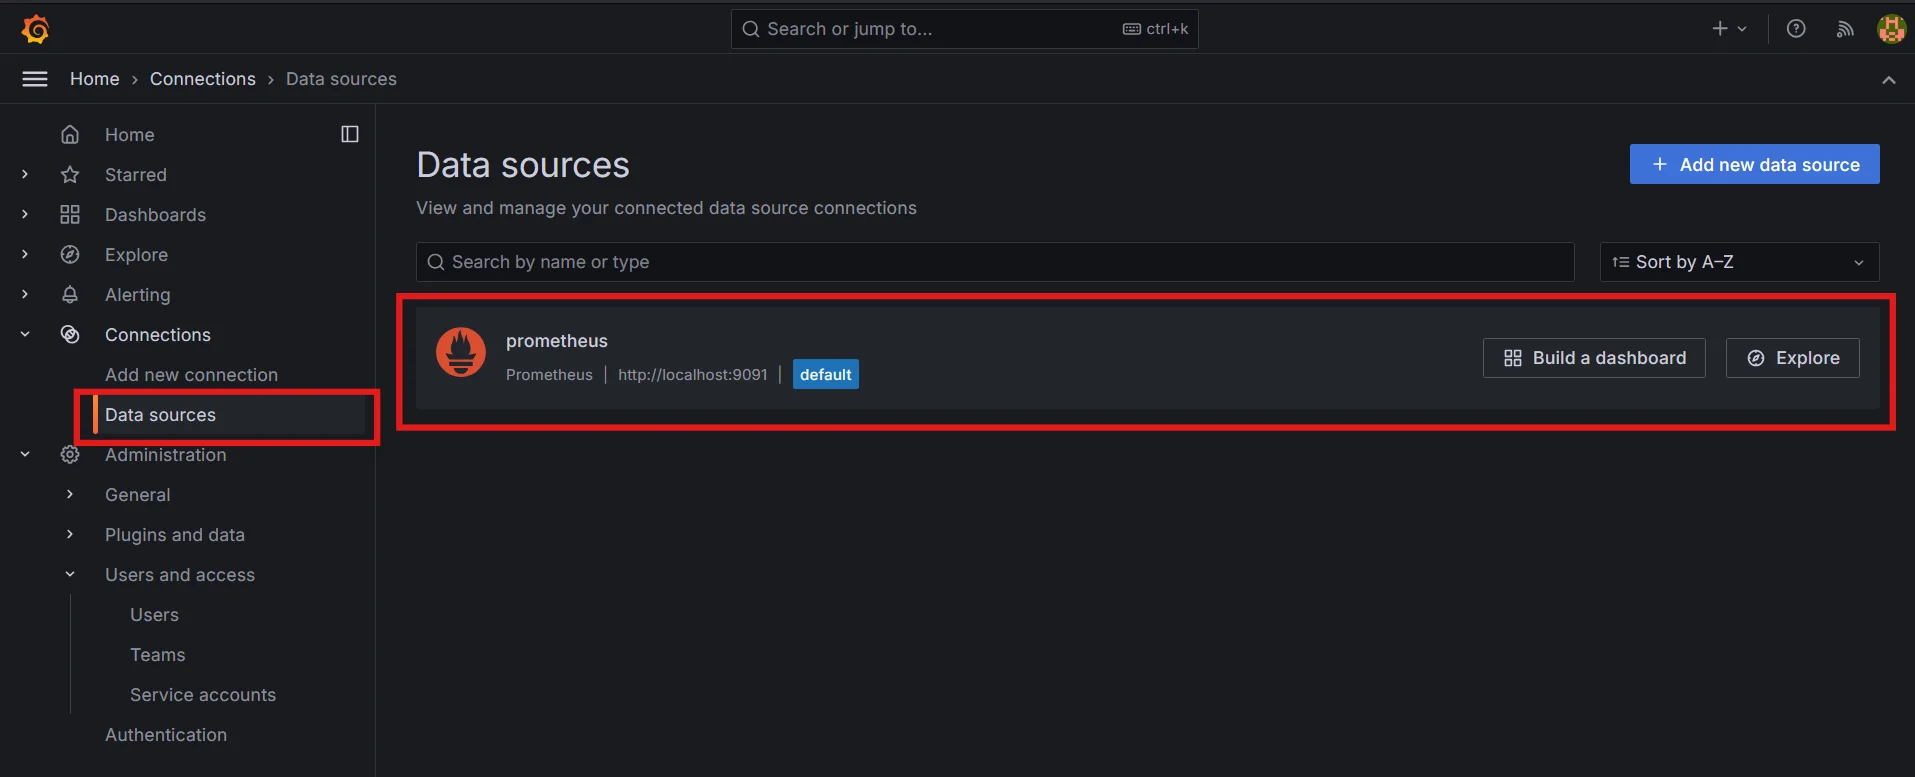Open the help question mark icon
1915x777 pixels.
pyautogui.click(x=1796, y=29)
